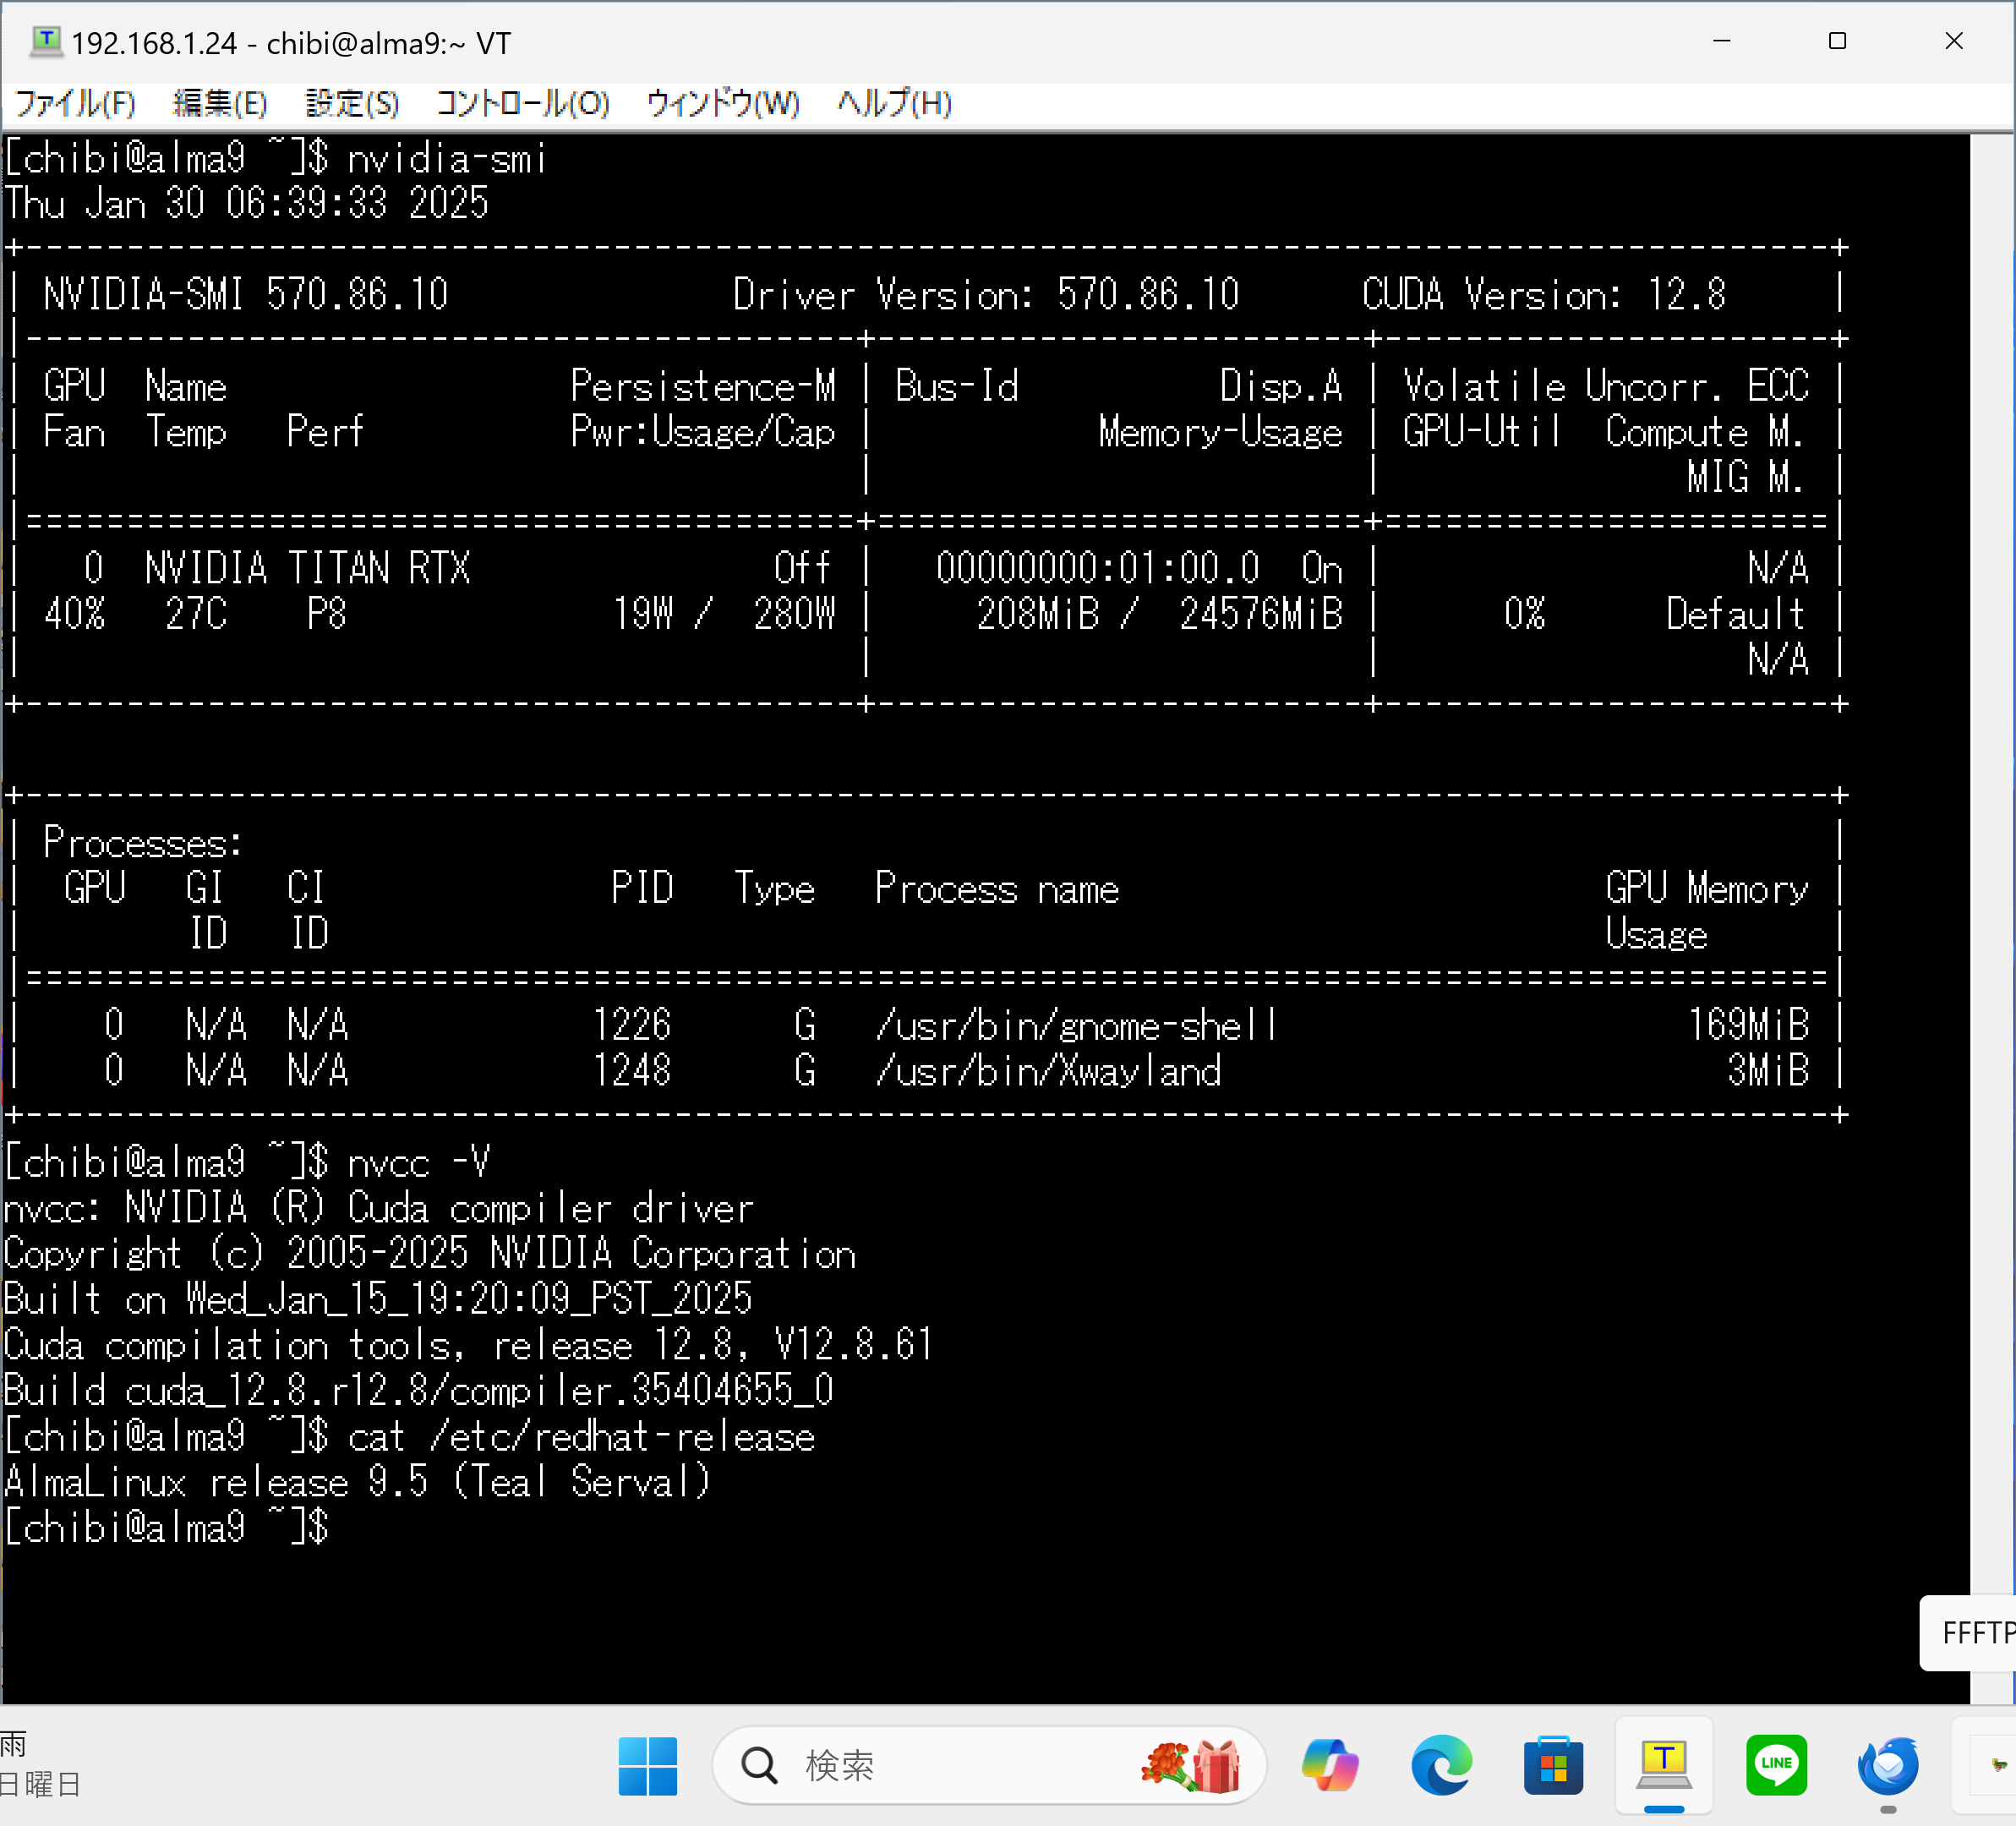This screenshot has width=2016, height=1826.
Task: Switch to Tera Term taskbar icon
Action: point(1664,1765)
